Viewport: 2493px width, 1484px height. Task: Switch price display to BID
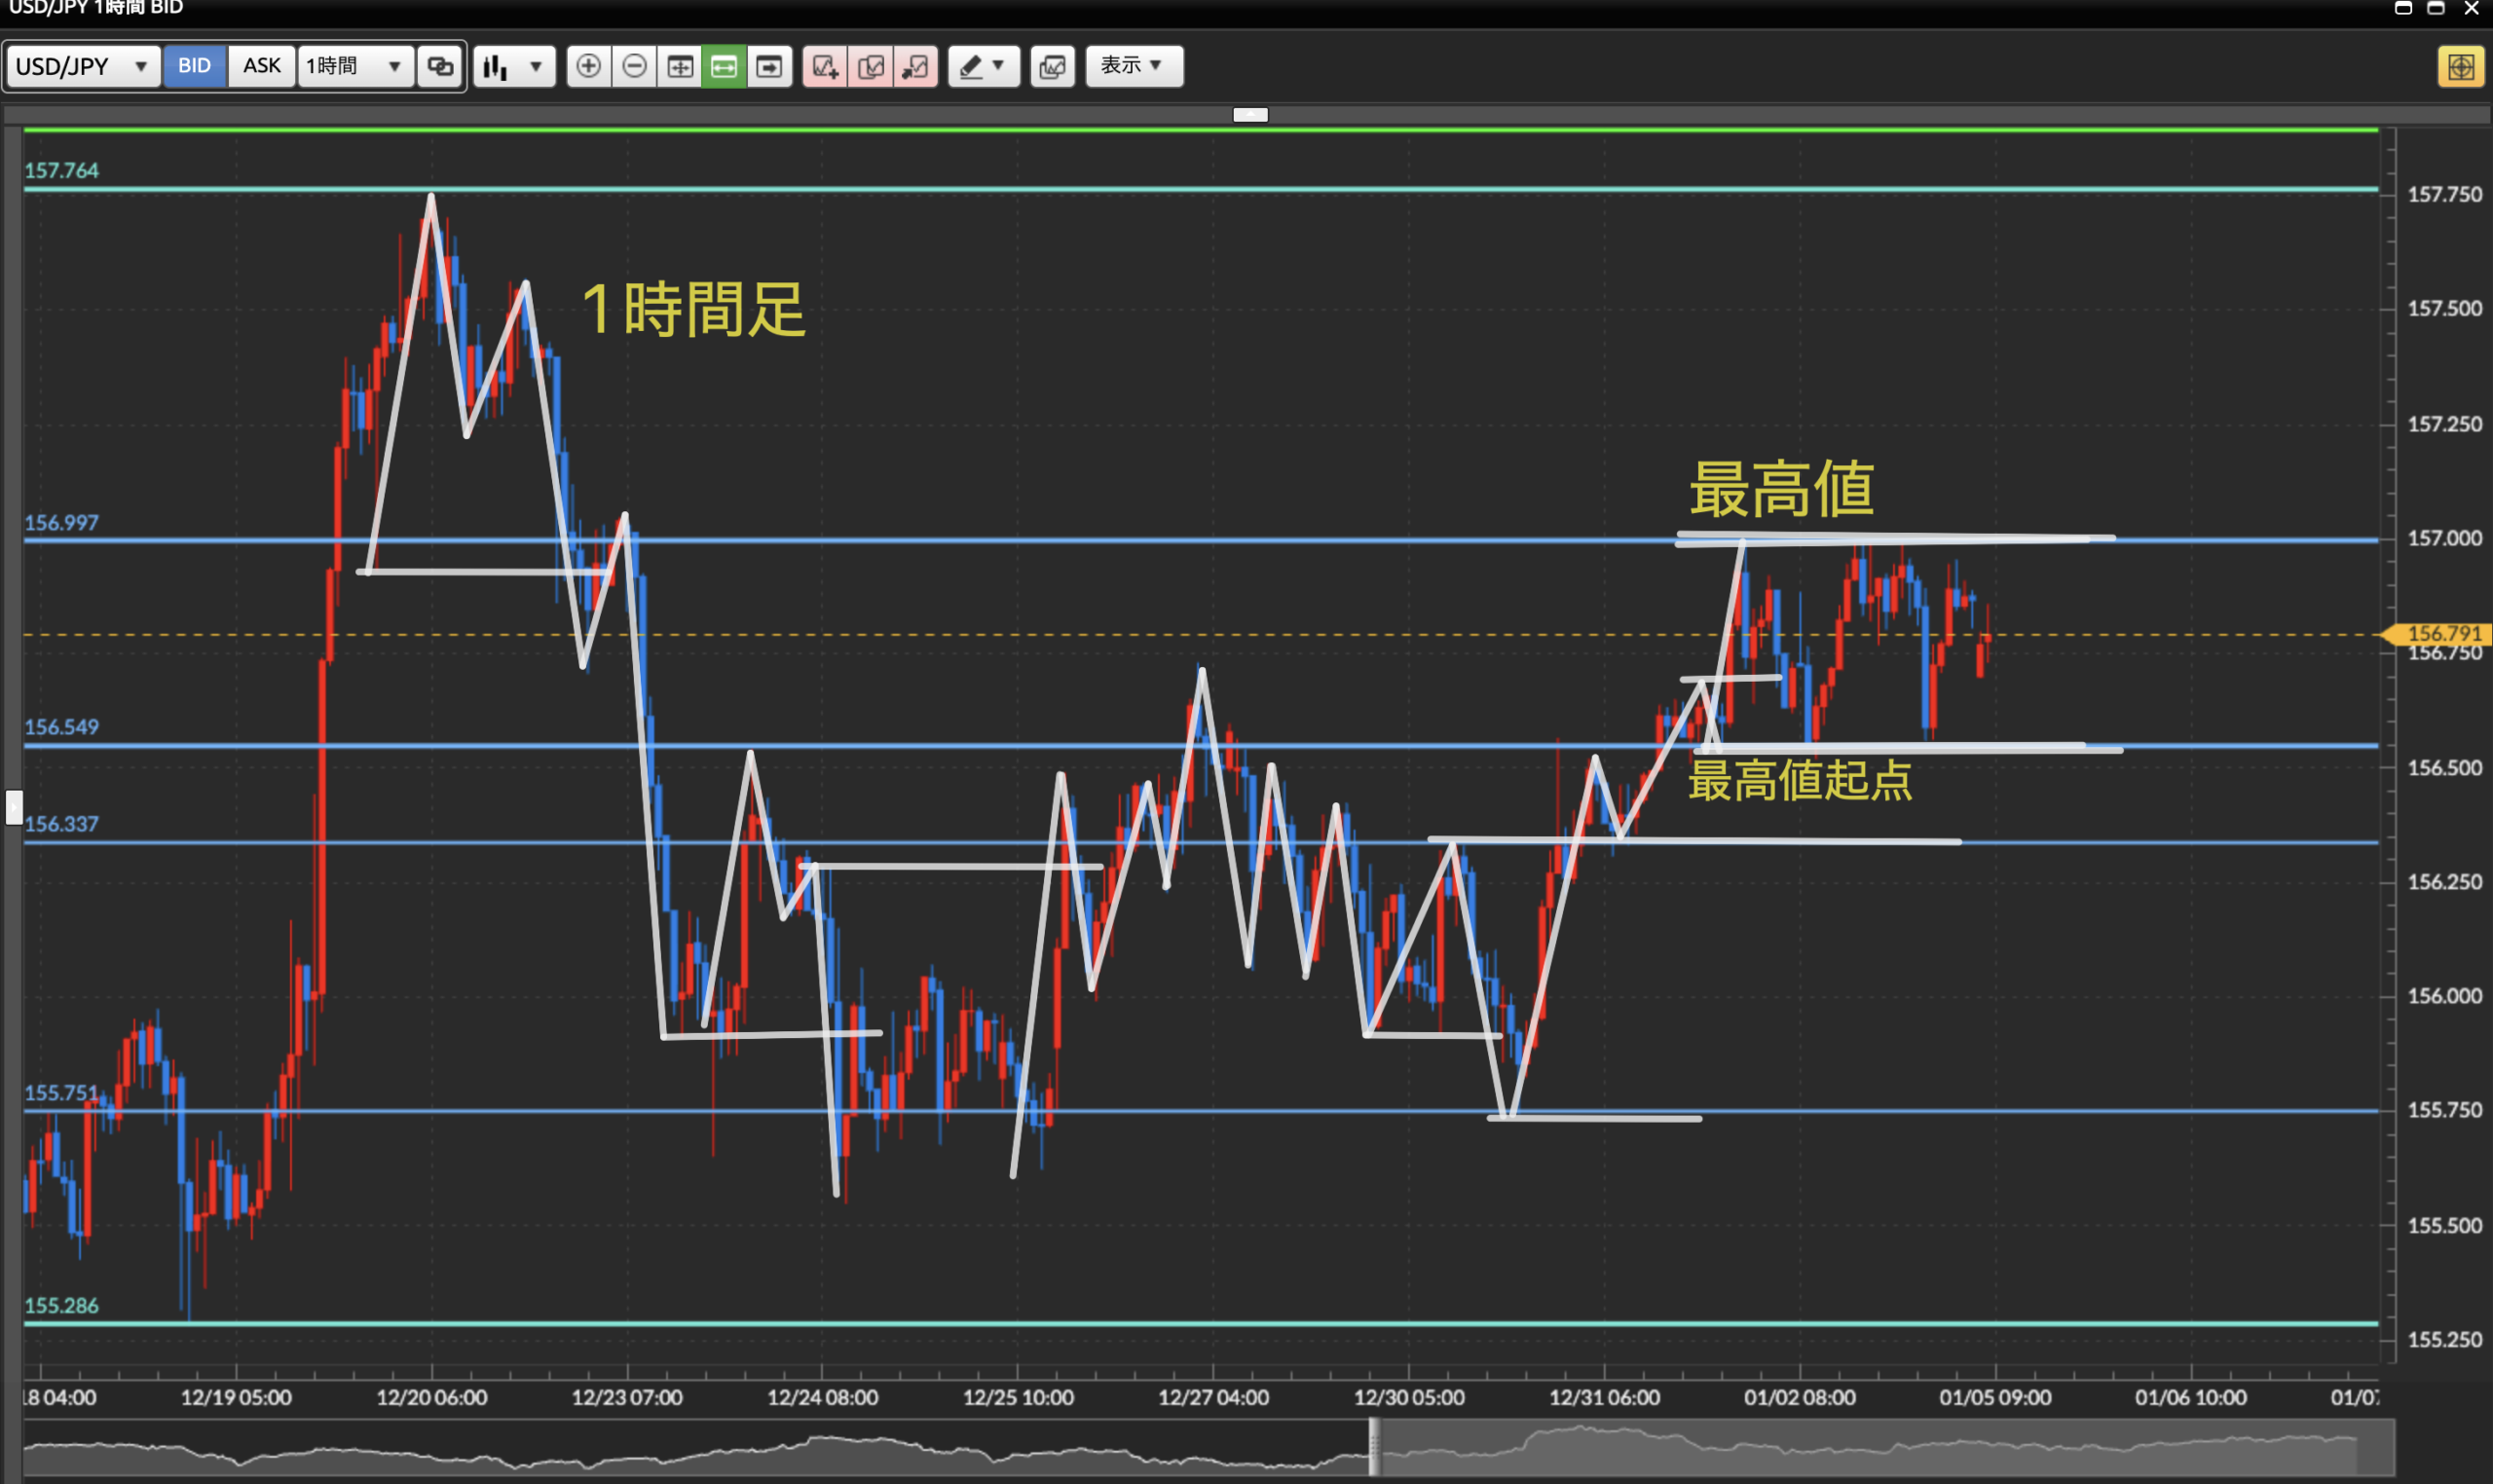[194, 66]
